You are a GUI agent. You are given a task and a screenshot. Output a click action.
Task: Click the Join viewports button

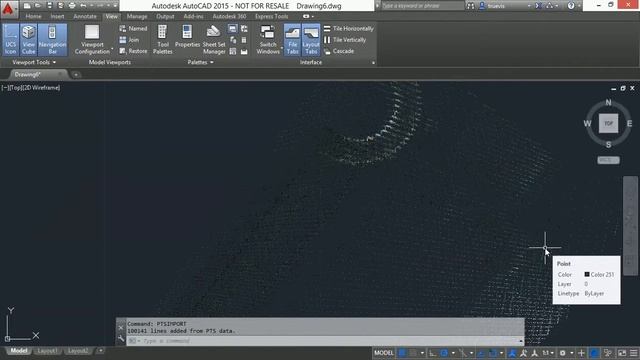[x=129, y=40]
